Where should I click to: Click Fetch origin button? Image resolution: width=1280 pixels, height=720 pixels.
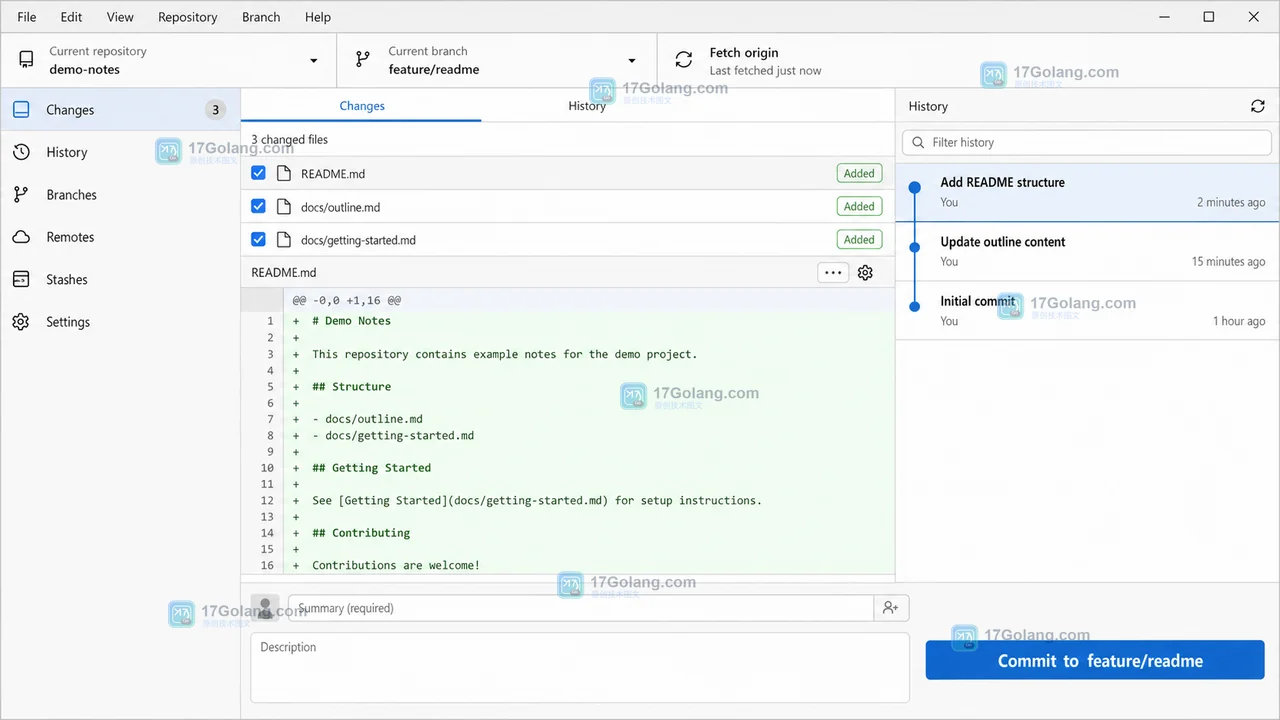tap(777, 61)
